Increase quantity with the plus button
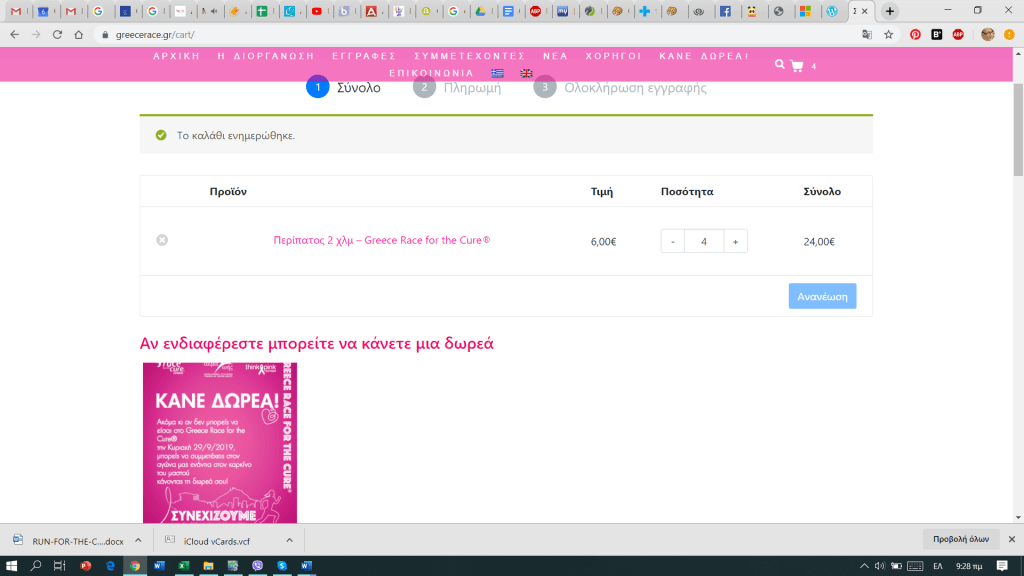 (x=735, y=241)
